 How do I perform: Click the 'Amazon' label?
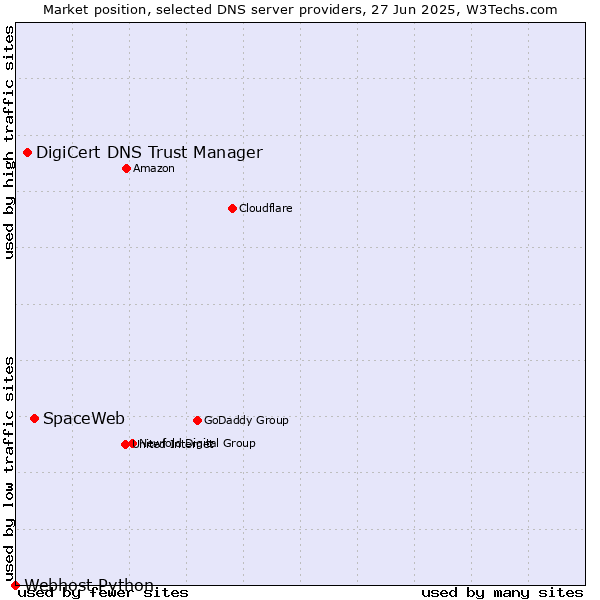pyautogui.click(x=154, y=168)
